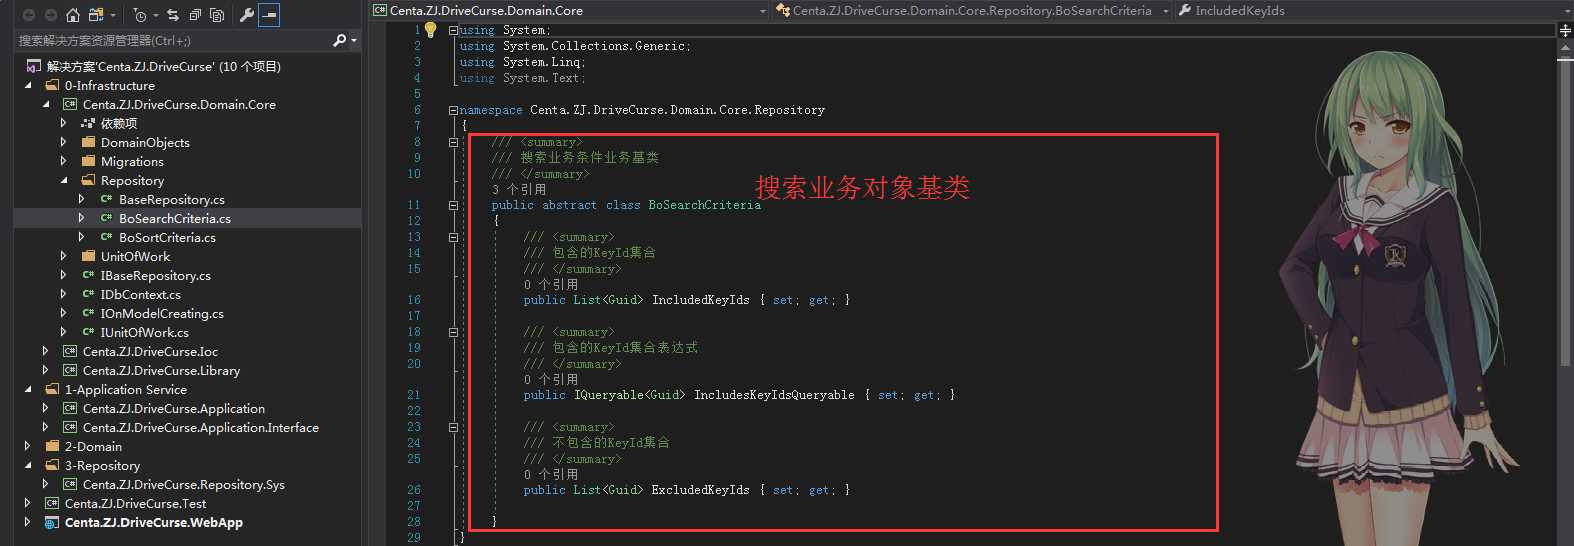Image resolution: width=1574 pixels, height=546 pixels.
Task: Collapse the BoSearchCriteria class outlining box
Action: tap(453, 205)
